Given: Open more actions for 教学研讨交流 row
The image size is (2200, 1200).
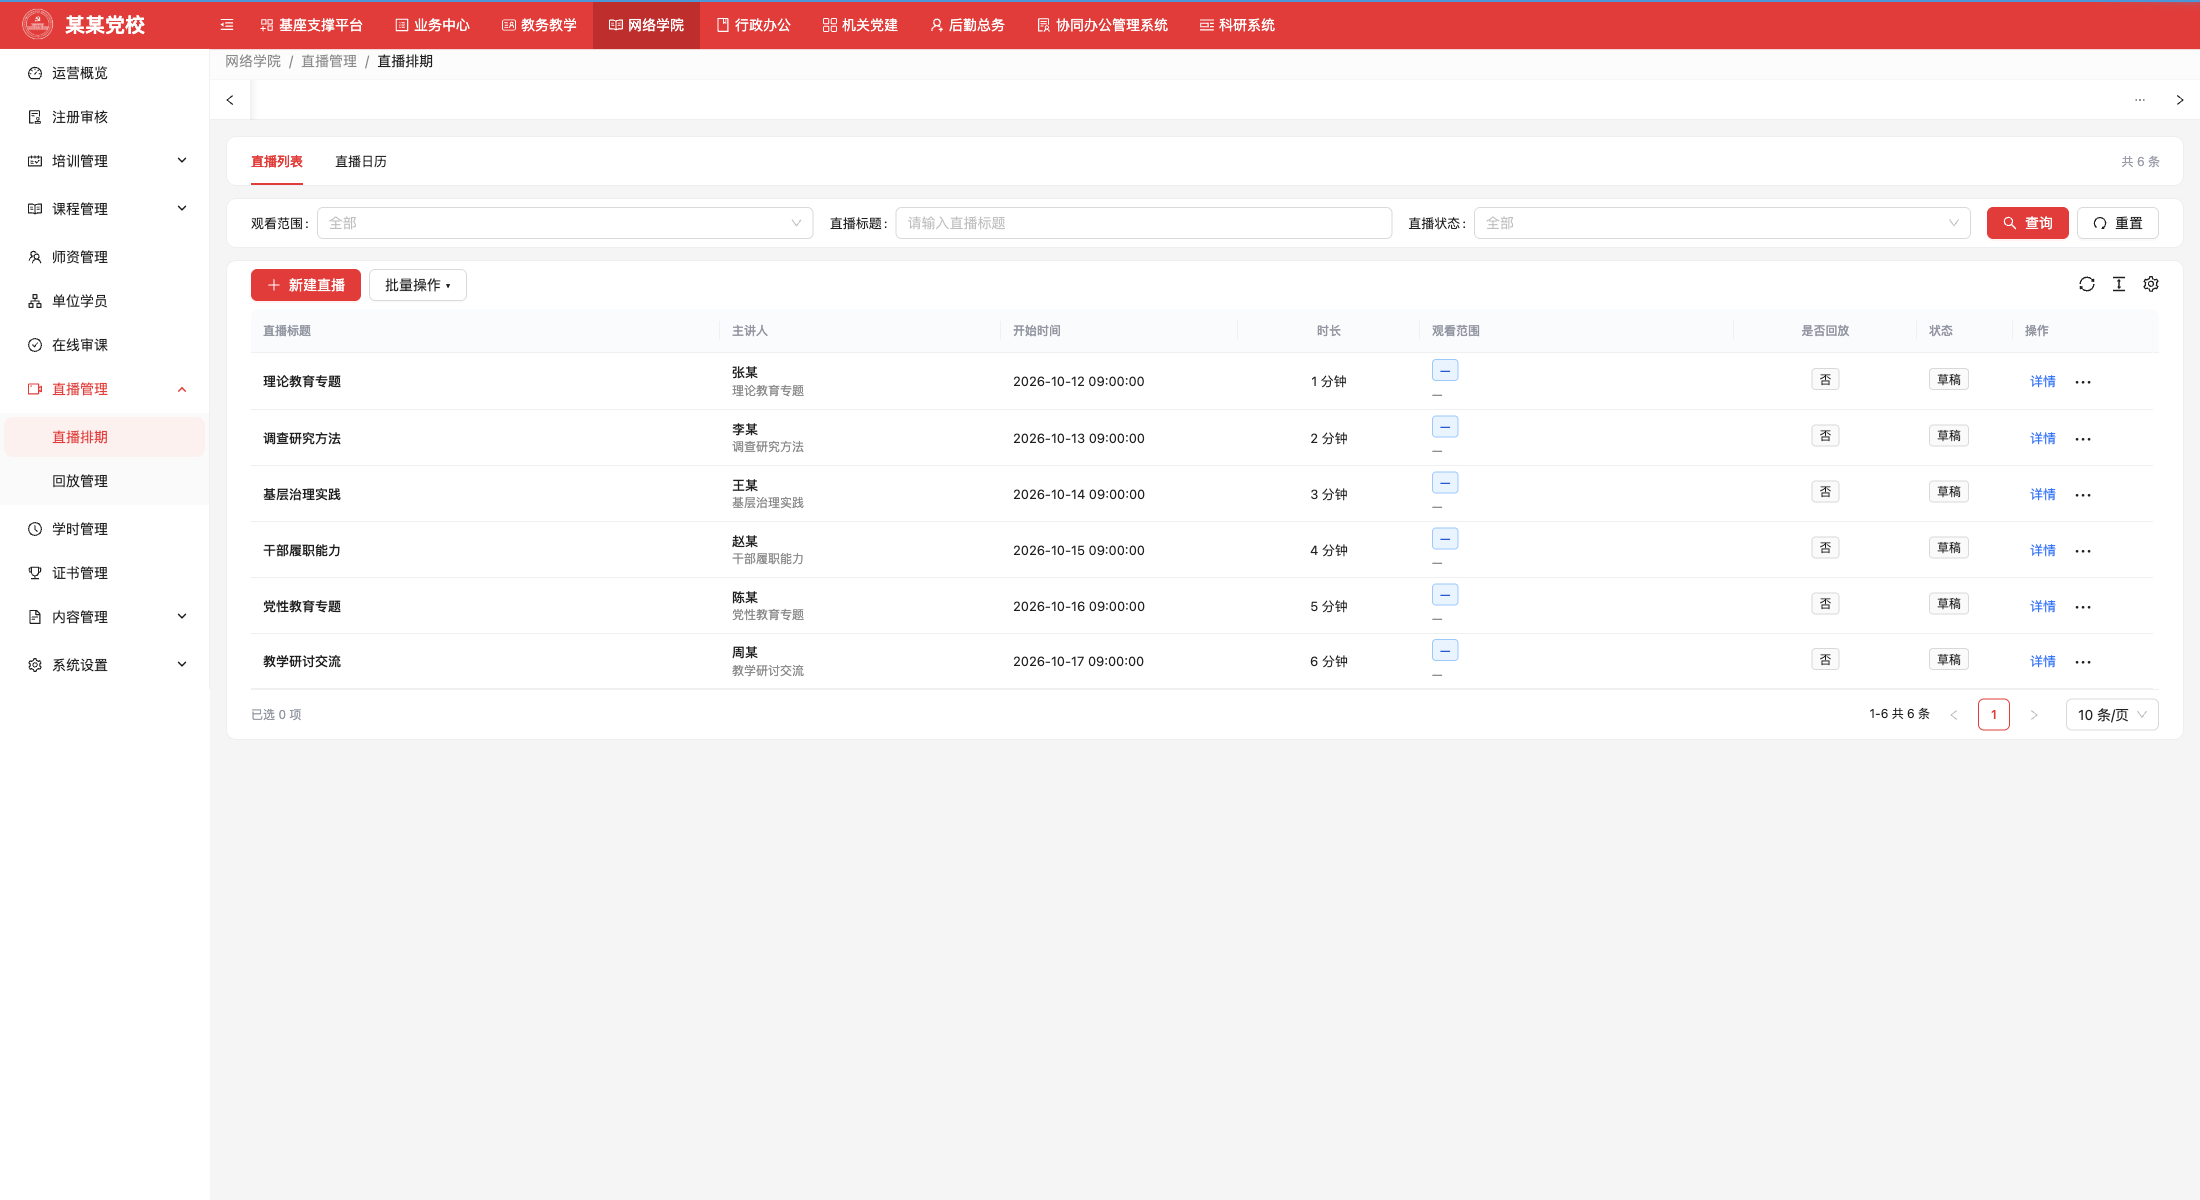Looking at the screenshot, I should pos(2083,662).
